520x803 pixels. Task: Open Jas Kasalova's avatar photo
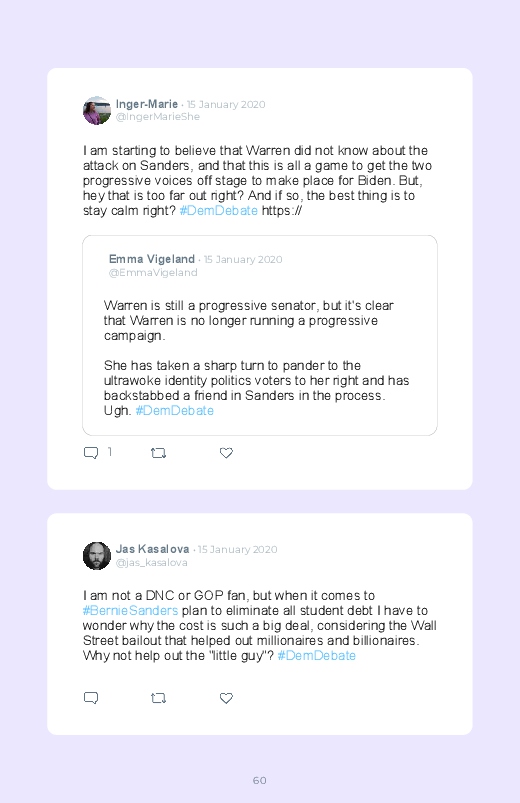pyautogui.click(x=97, y=556)
